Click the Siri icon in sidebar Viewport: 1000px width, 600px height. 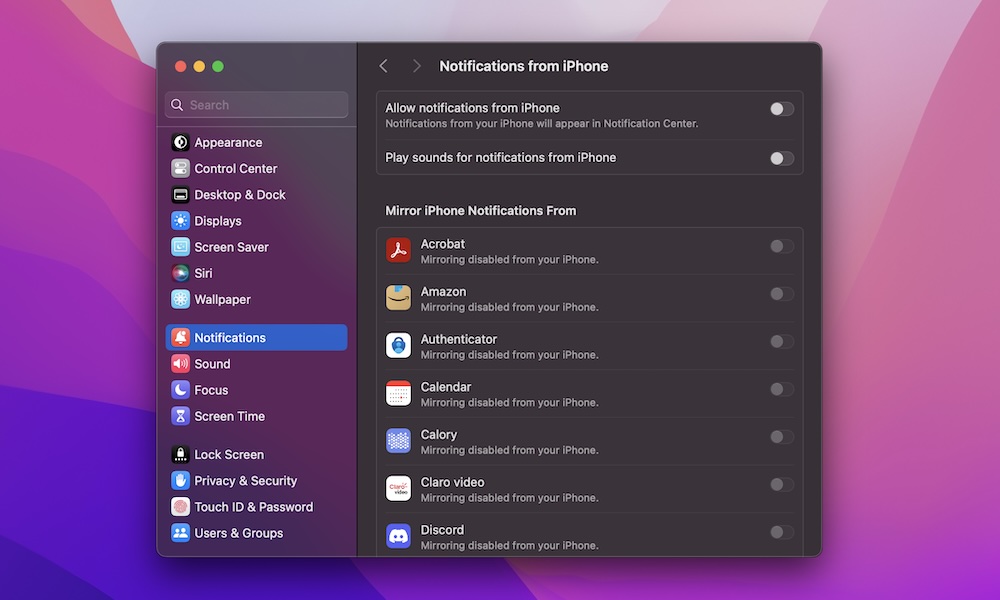click(180, 273)
